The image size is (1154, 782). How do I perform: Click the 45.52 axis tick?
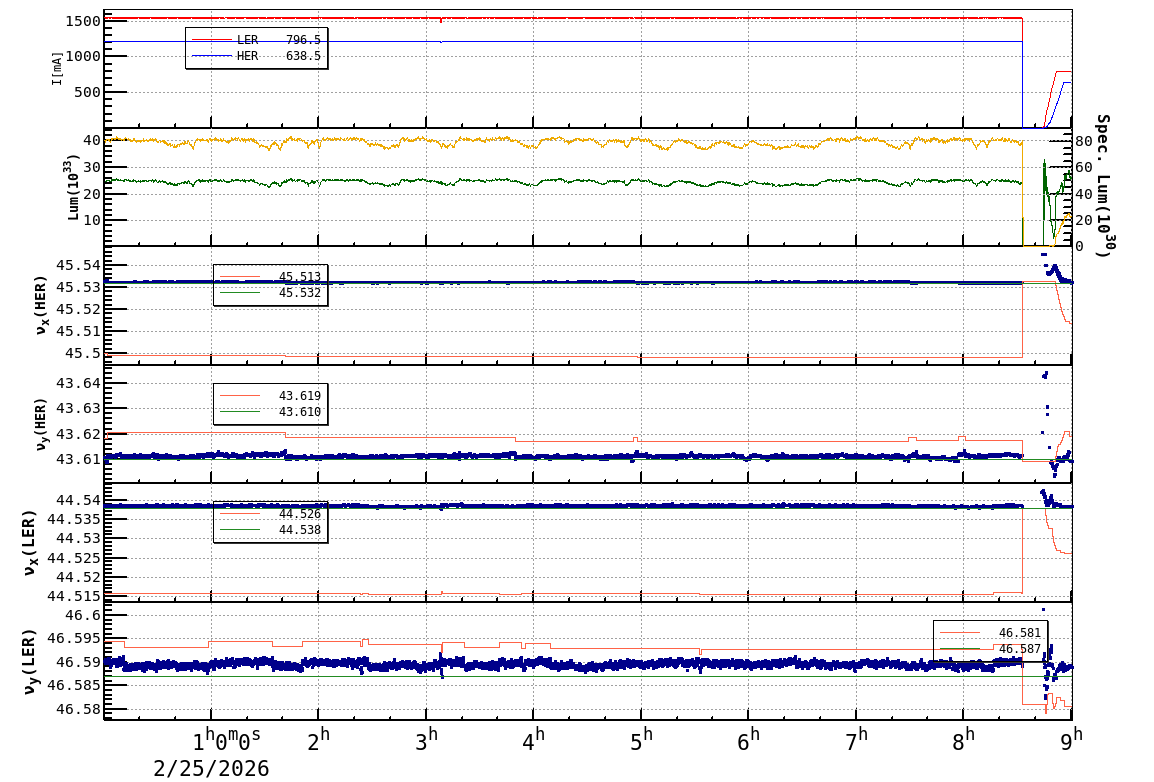coord(79,309)
